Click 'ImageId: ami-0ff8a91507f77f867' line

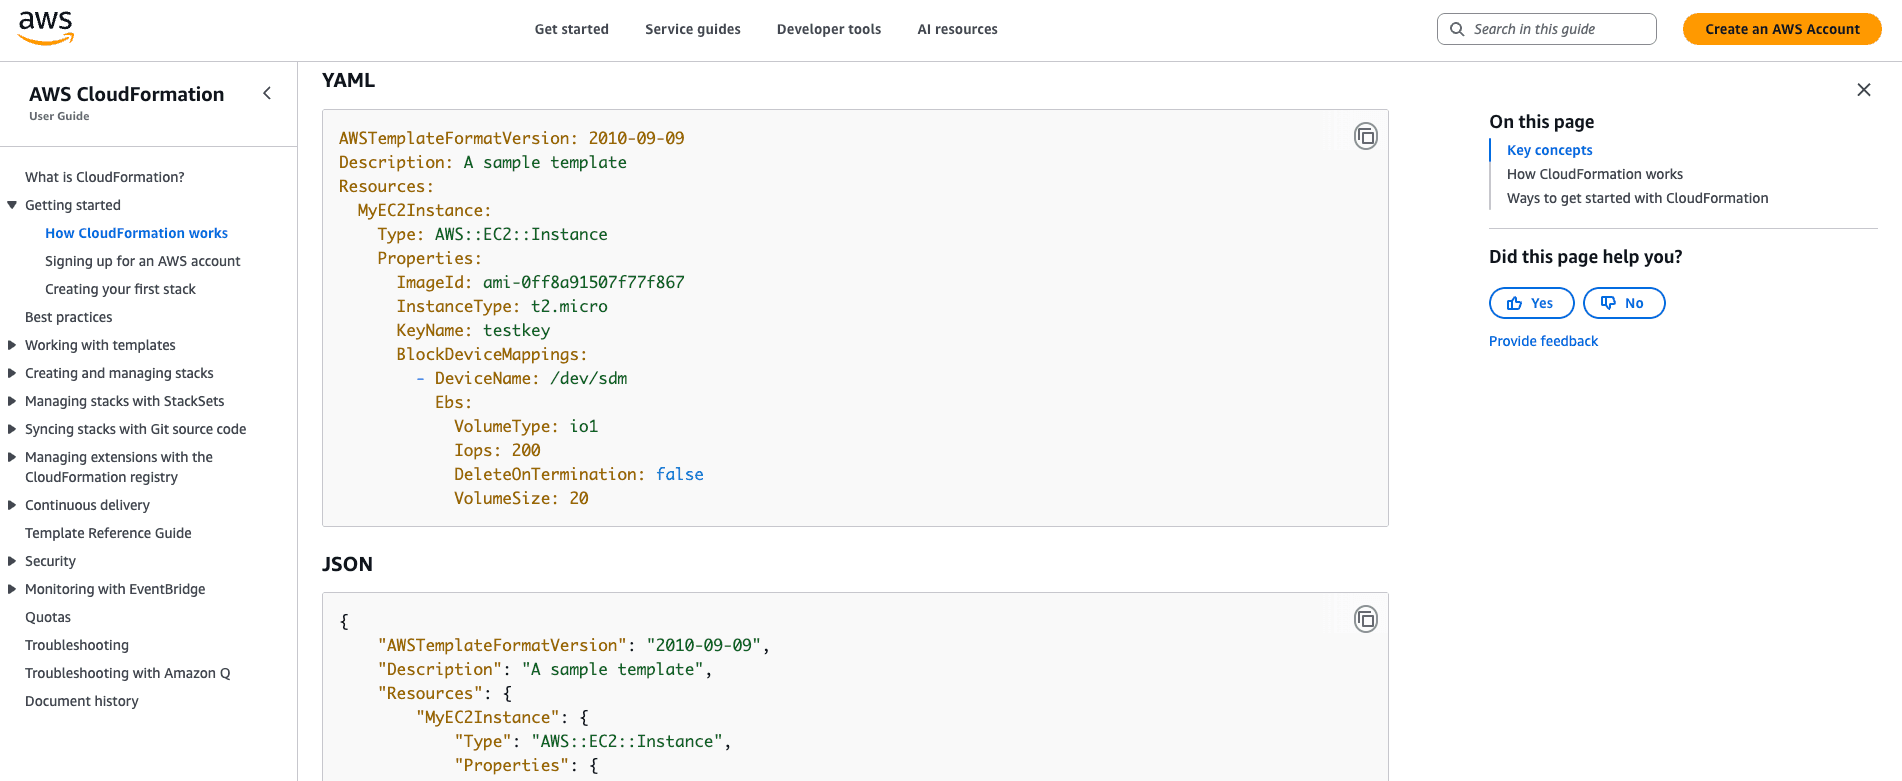click(540, 282)
